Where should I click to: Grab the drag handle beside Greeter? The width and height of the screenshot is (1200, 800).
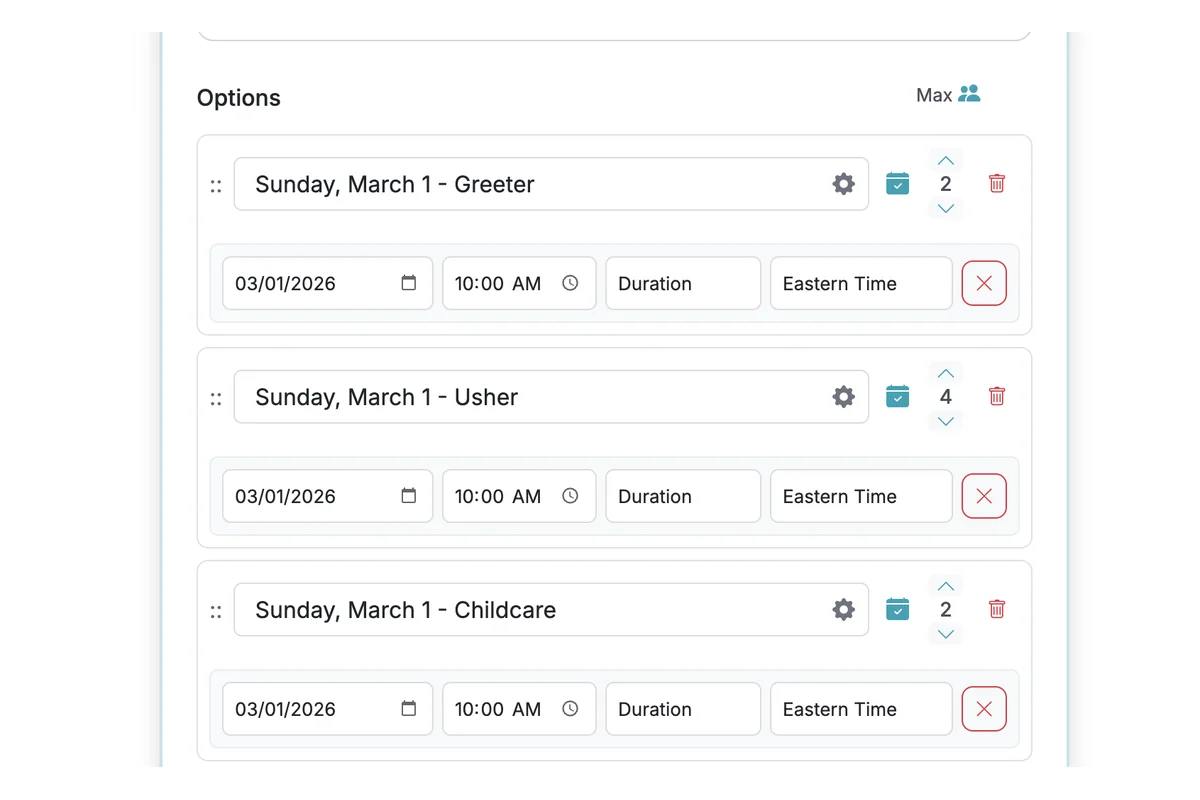click(x=216, y=185)
